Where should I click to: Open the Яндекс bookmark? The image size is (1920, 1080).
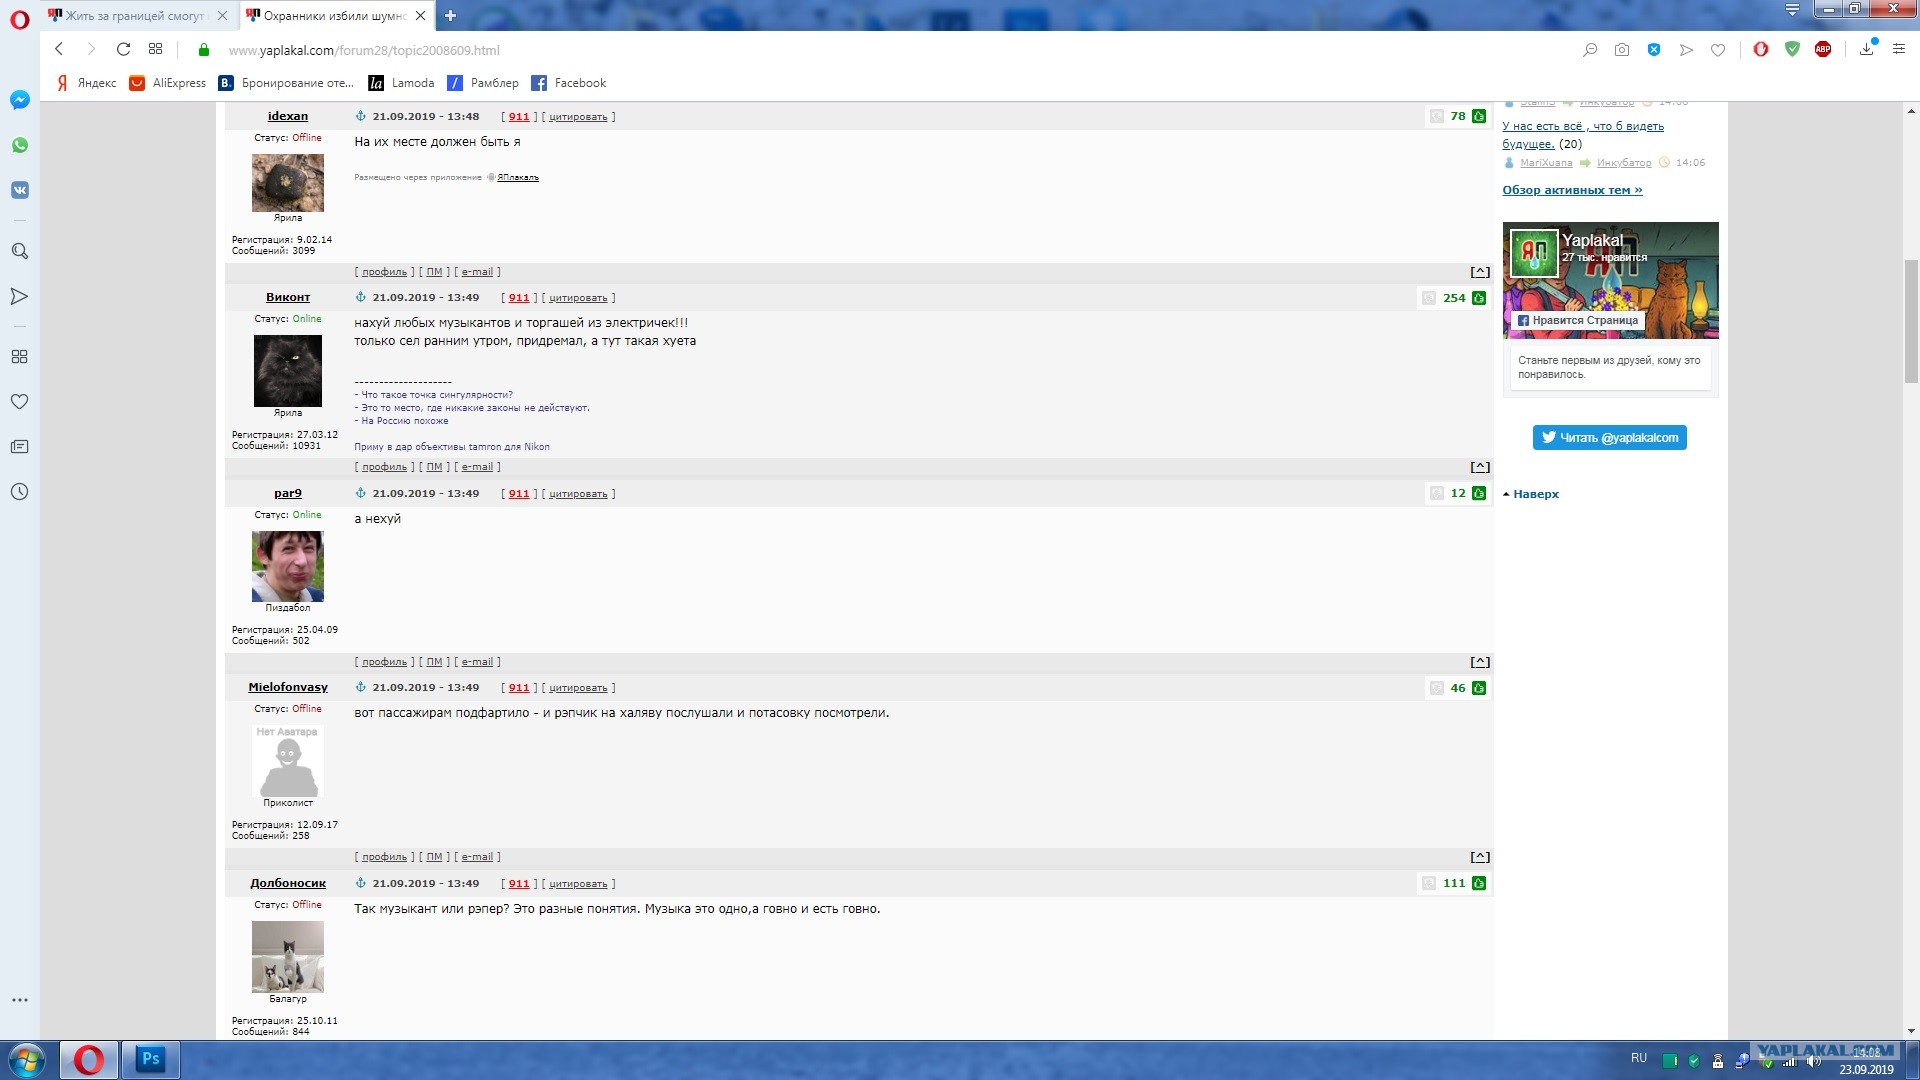click(x=86, y=83)
